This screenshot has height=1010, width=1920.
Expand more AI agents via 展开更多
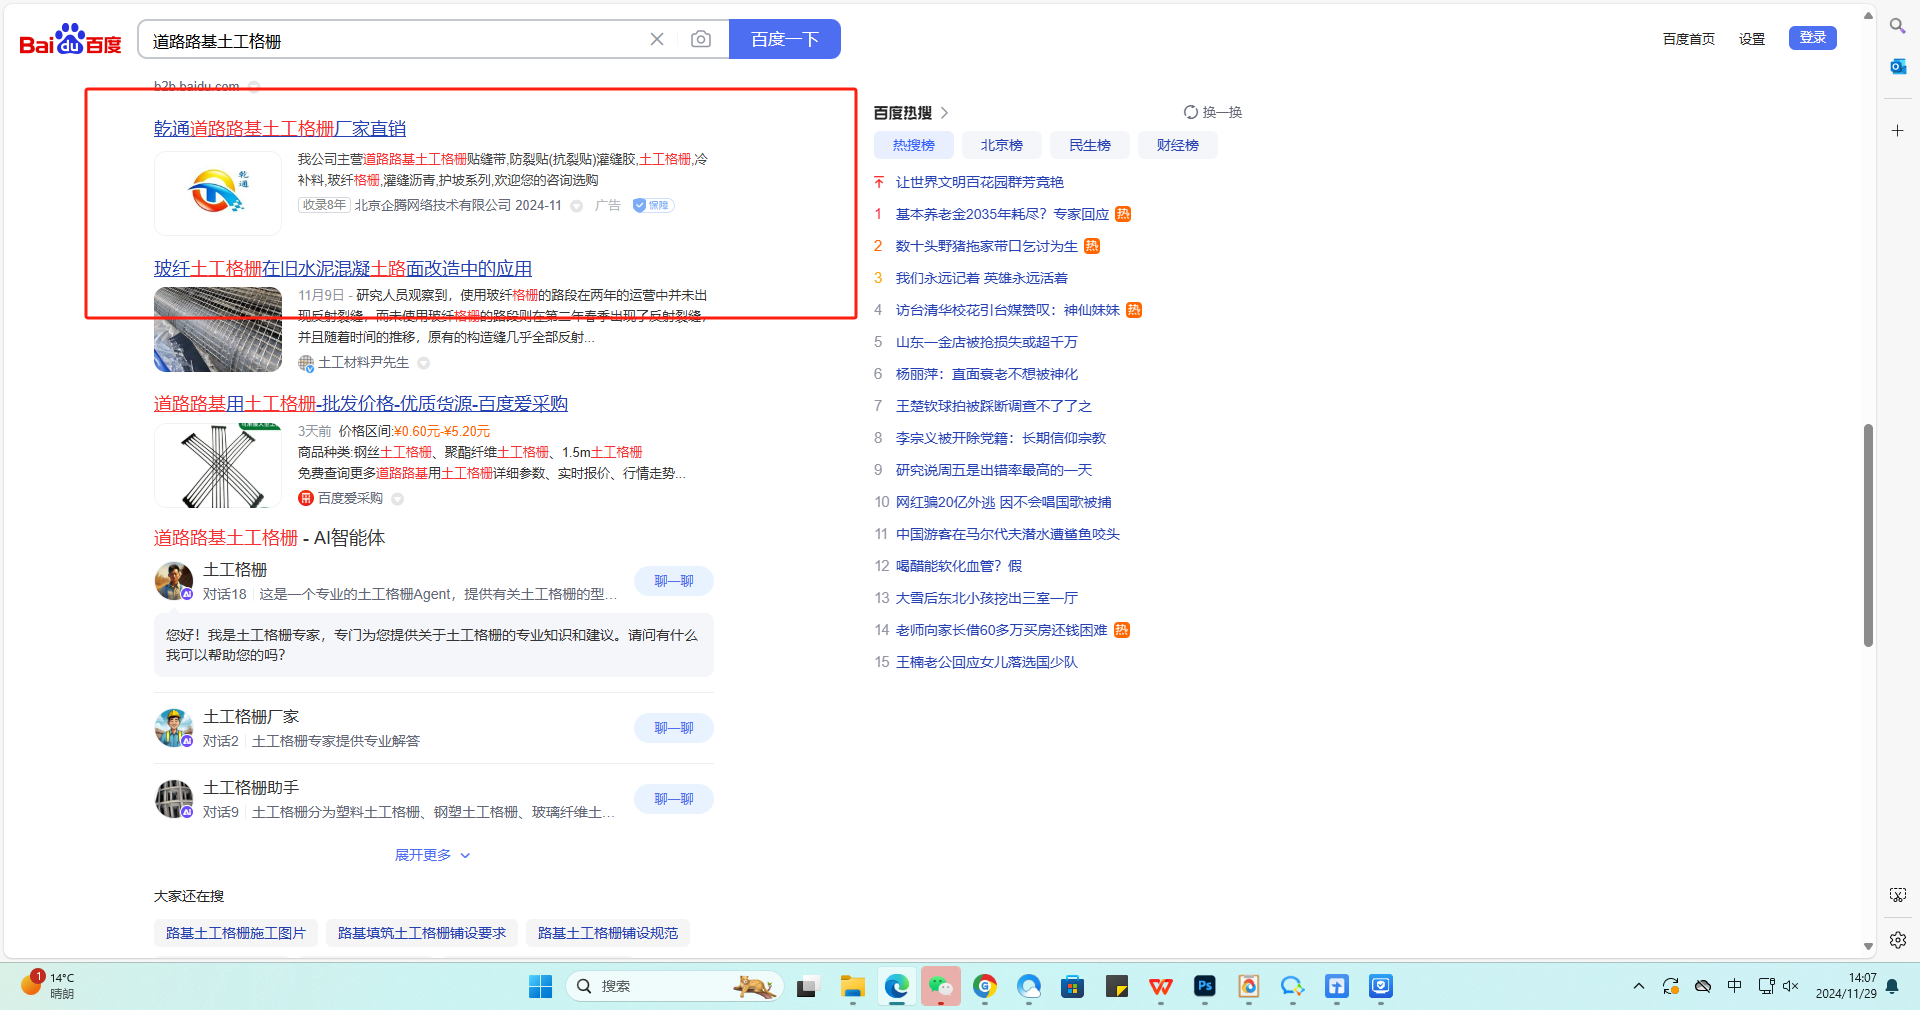(x=432, y=855)
